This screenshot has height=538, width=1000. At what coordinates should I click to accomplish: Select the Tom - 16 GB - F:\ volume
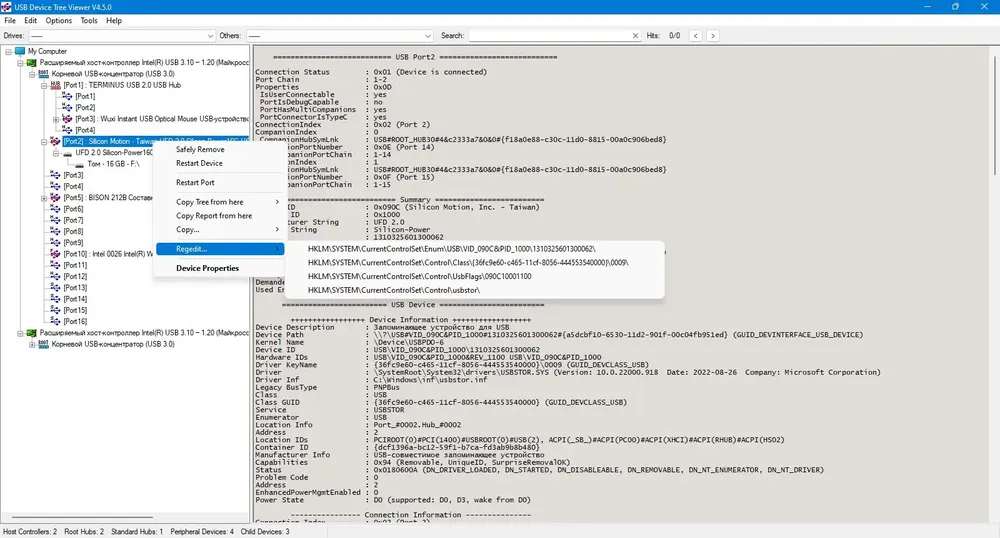pyautogui.click(x=113, y=164)
